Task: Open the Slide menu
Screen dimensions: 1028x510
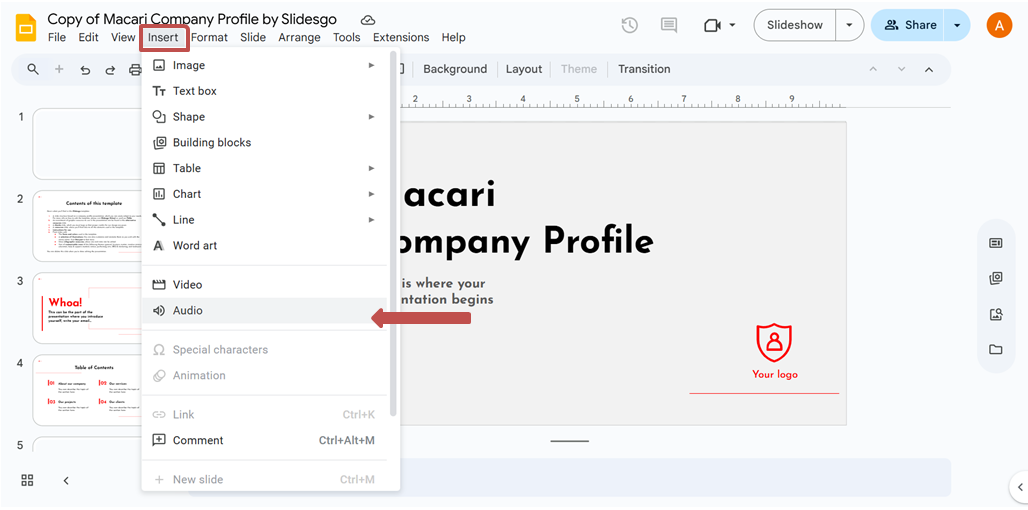Action: 252,37
